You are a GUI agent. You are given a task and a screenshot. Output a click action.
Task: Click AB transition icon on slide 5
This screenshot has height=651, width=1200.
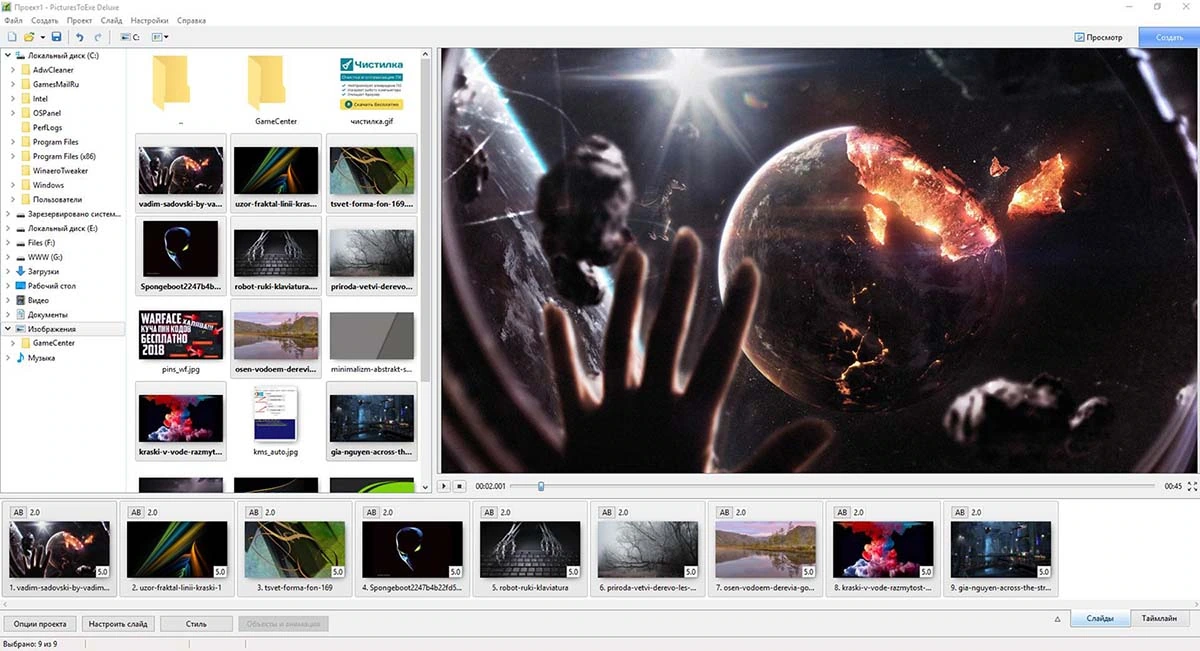pyautogui.click(x=489, y=512)
